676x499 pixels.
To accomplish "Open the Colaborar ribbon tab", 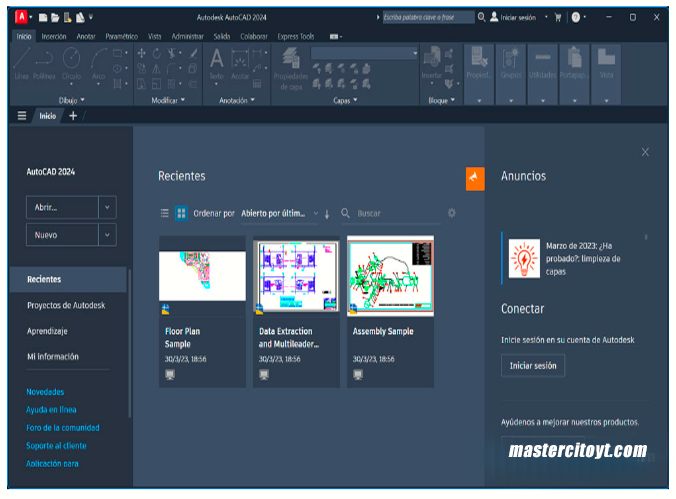I will click(x=254, y=37).
